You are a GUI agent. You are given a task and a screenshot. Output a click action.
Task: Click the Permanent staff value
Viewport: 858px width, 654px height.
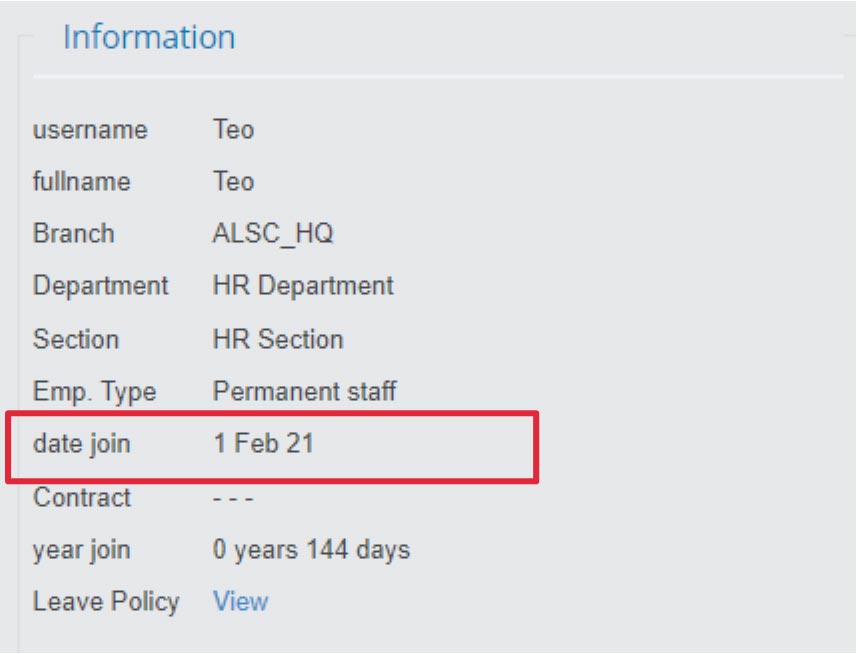305,392
